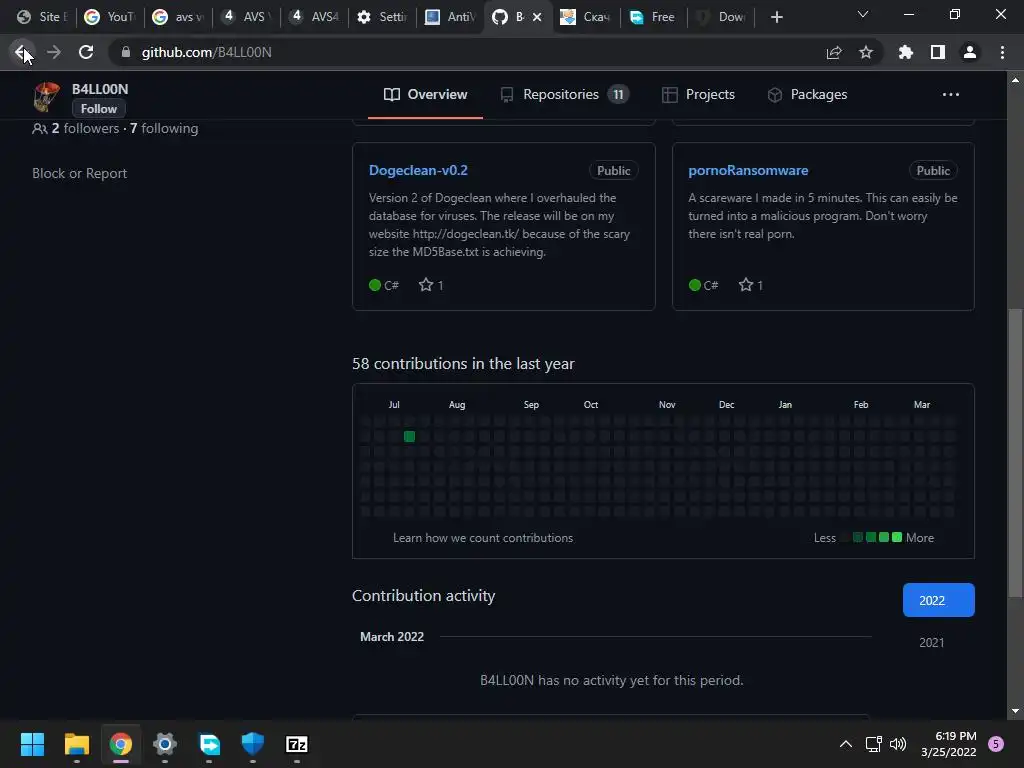This screenshot has width=1024, height=768.
Task: Switch to the Settings browser tab
Action: pos(382,17)
